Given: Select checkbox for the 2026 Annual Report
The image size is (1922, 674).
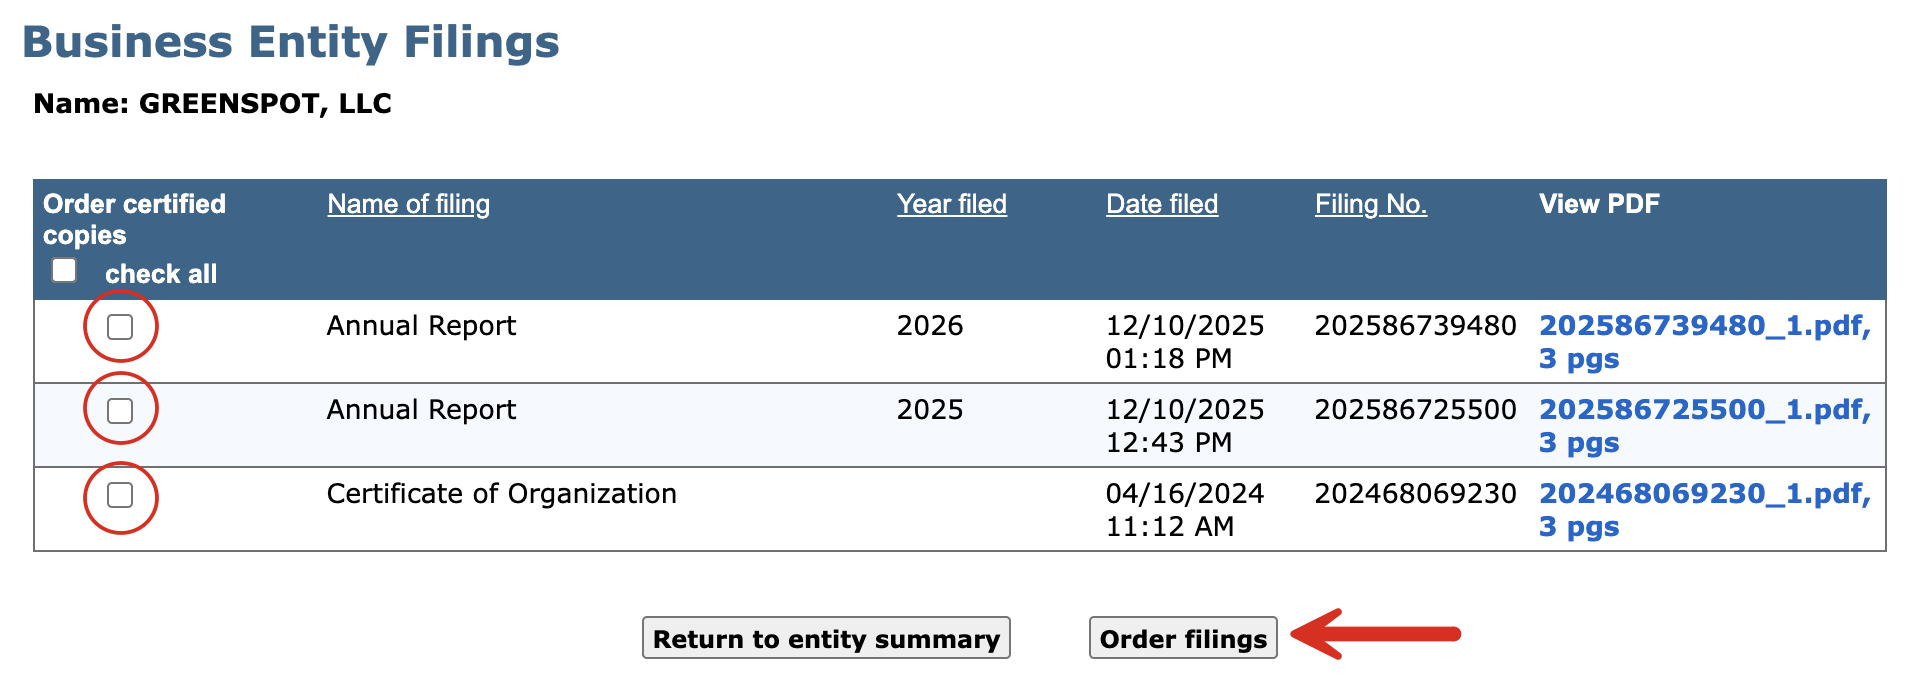Looking at the screenshot, I should (x=120, y=327).
